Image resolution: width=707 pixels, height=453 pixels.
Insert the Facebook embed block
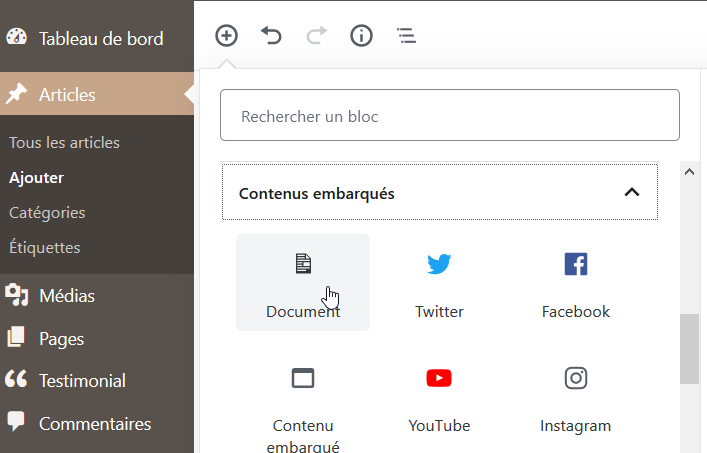tap(576, 283)
